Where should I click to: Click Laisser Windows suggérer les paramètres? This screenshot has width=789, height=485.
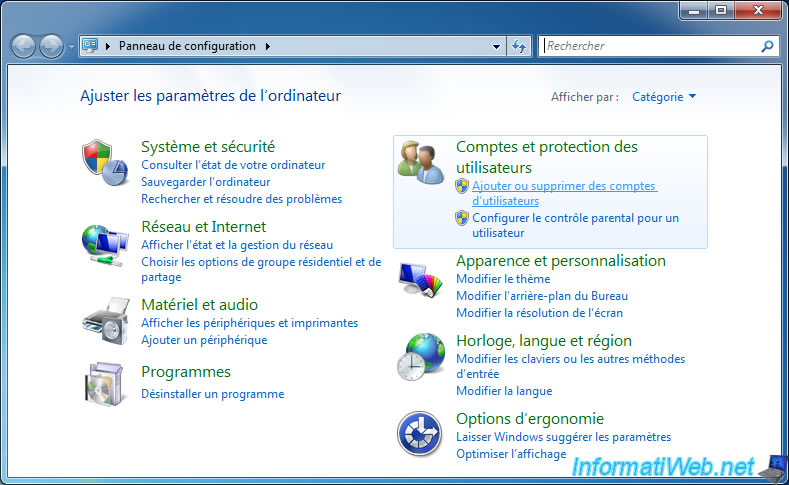coord(563,437)
